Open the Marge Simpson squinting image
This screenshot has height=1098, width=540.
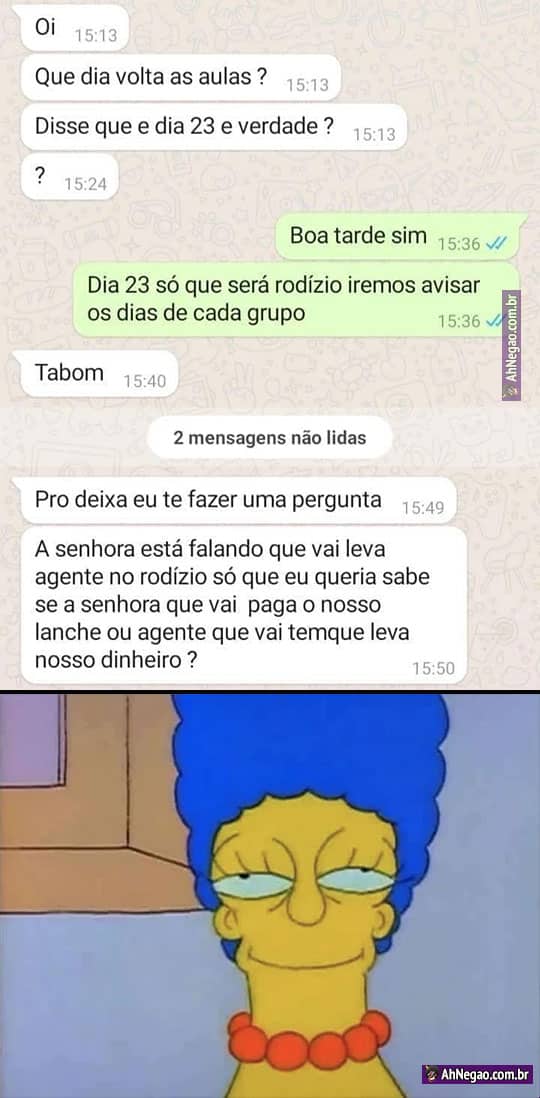tap(270, 895)
